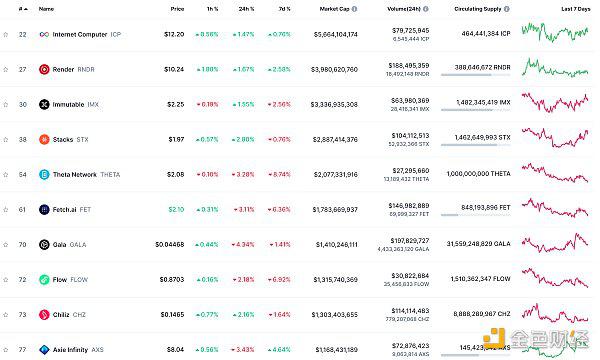Click the Axie Infinity diamond logo icon

pos(44,350)
